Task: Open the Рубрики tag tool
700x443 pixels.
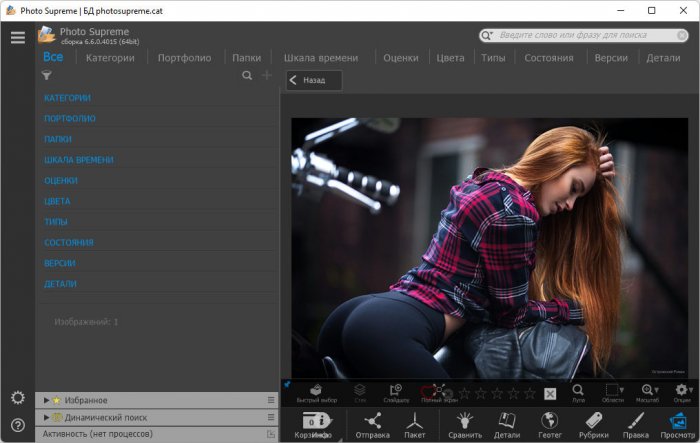Action: (593, 422)
